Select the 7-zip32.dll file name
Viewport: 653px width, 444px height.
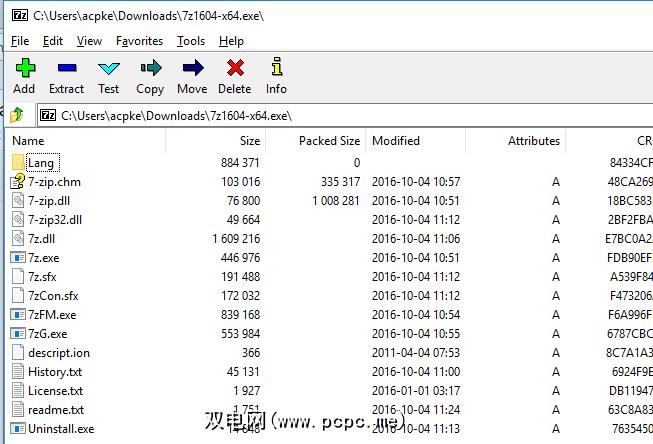[x=55, y=220]
